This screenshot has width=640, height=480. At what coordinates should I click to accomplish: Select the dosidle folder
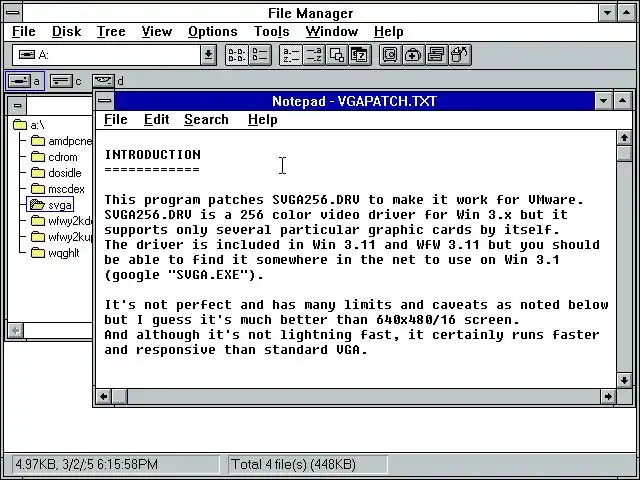56,173
